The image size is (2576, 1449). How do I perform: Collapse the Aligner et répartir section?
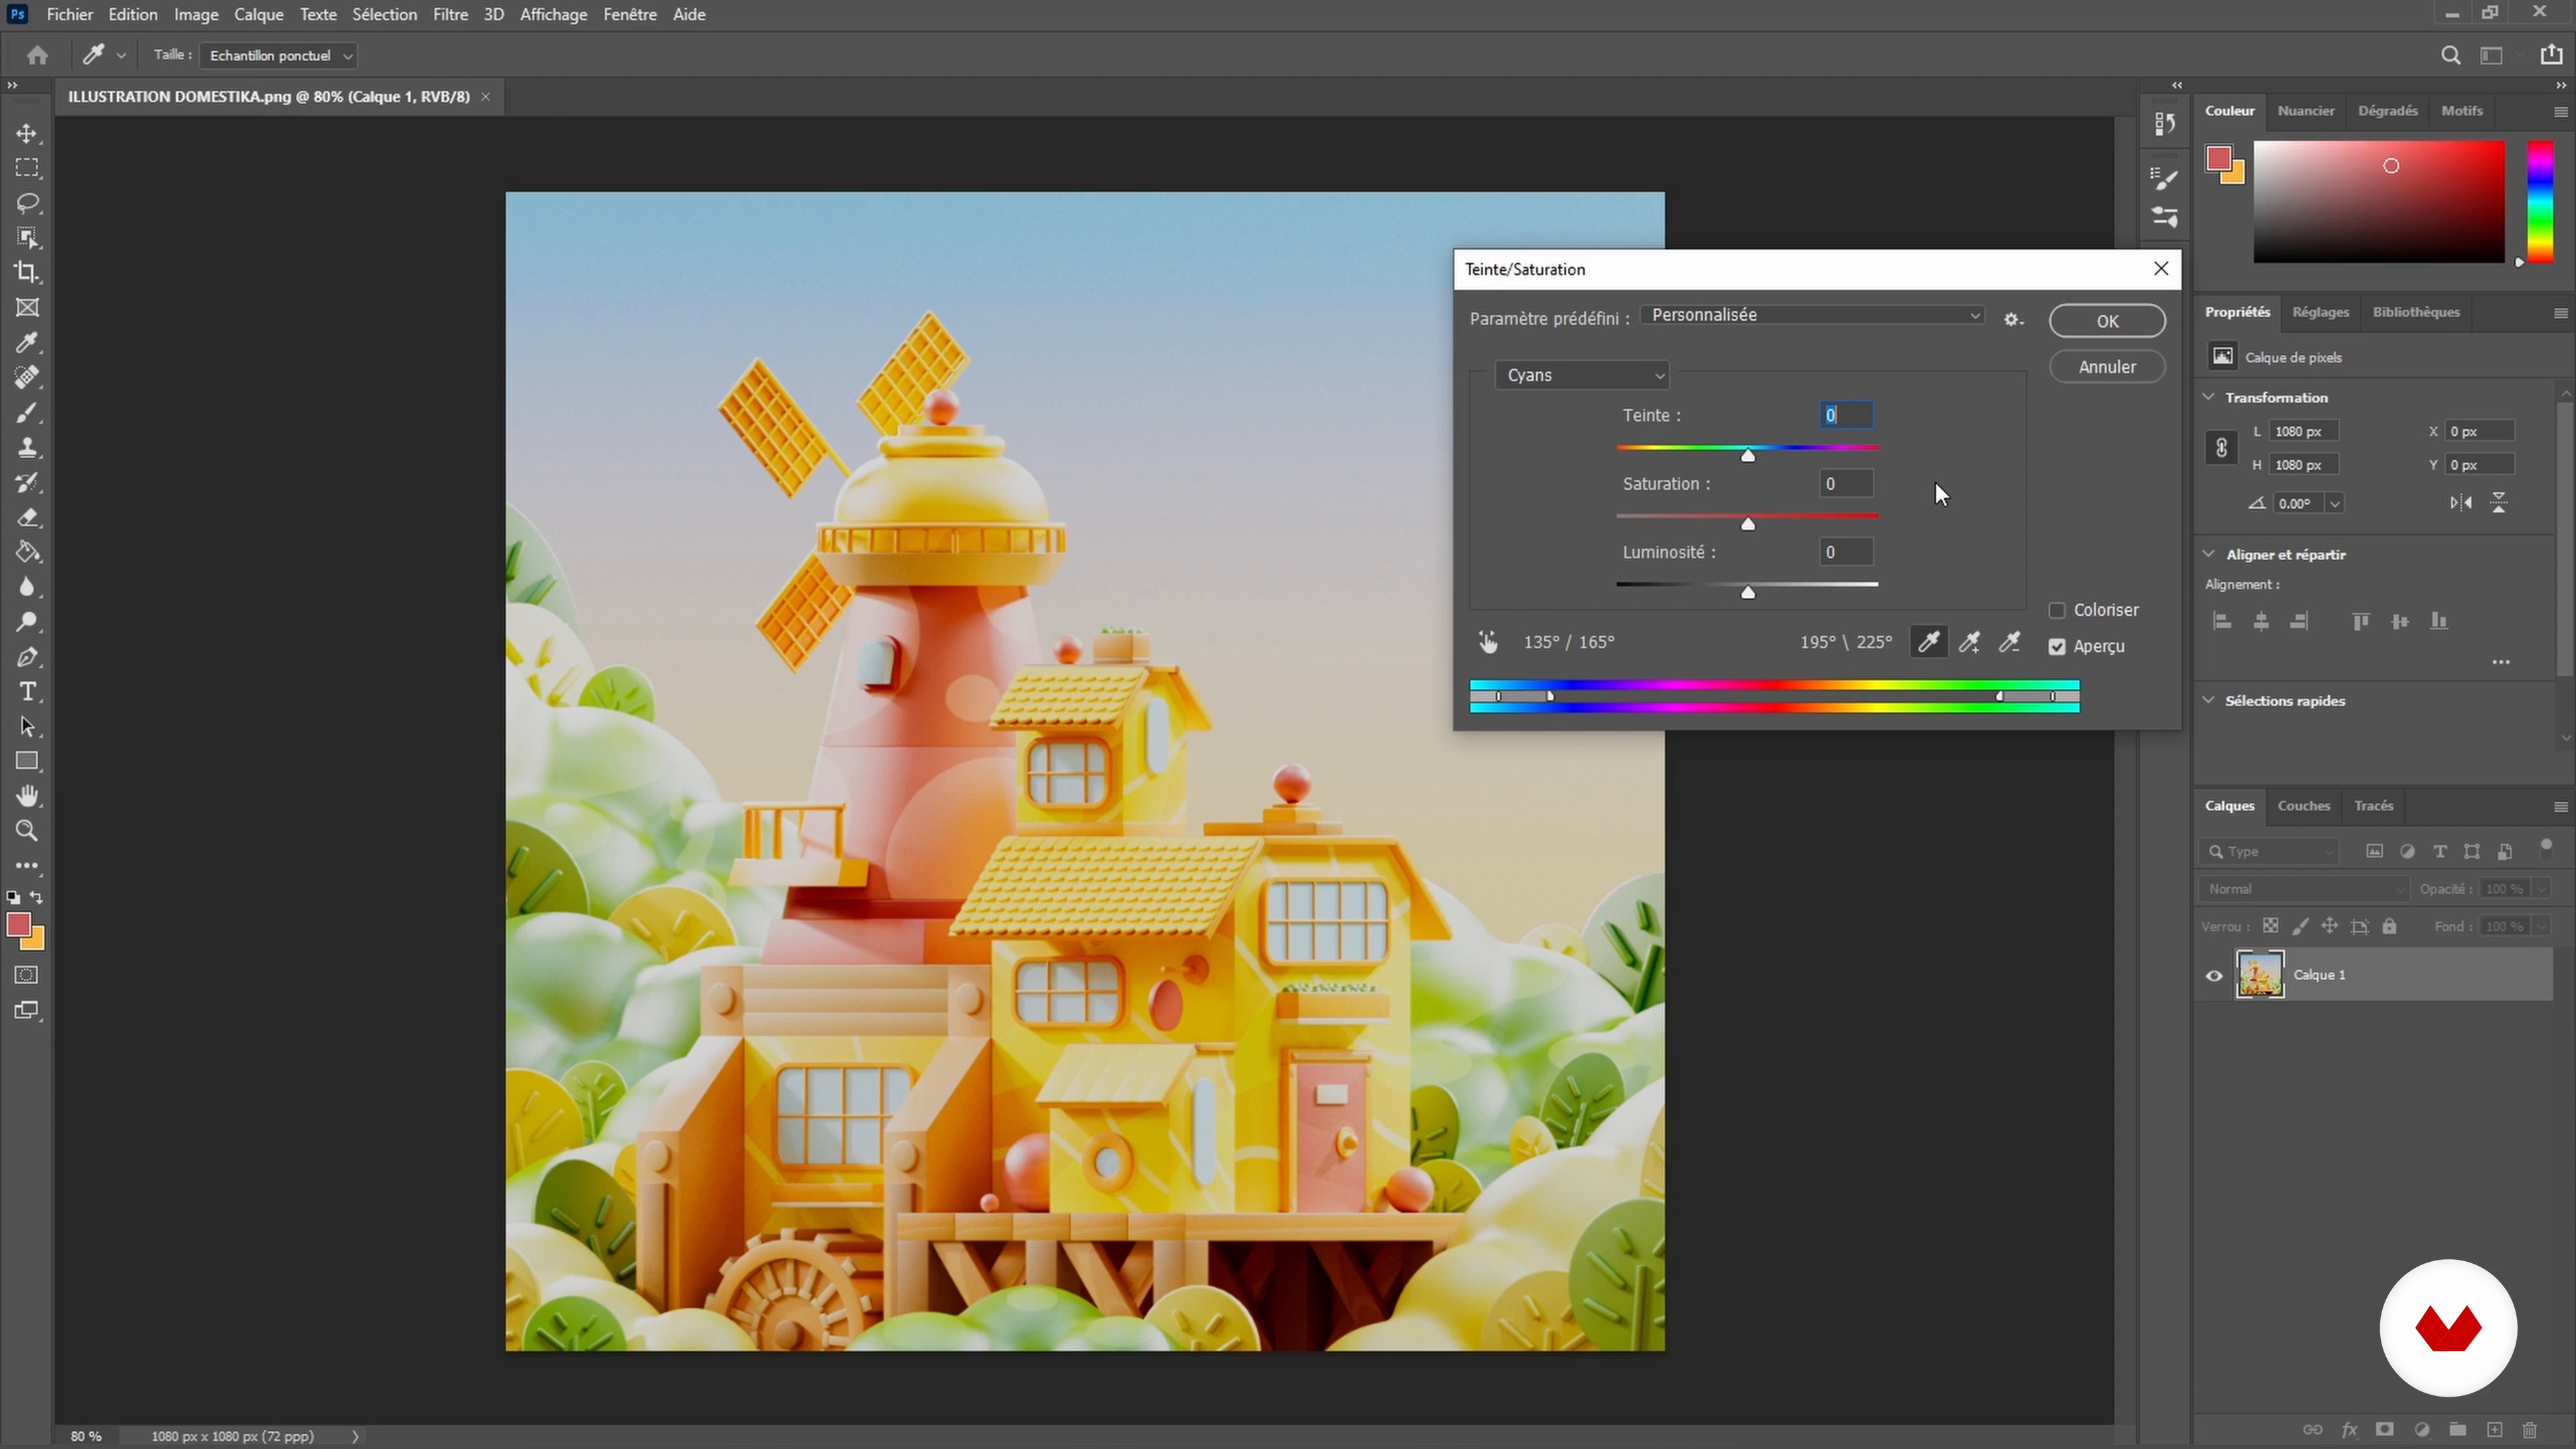pyautogui.click(x=2209, y=554)
